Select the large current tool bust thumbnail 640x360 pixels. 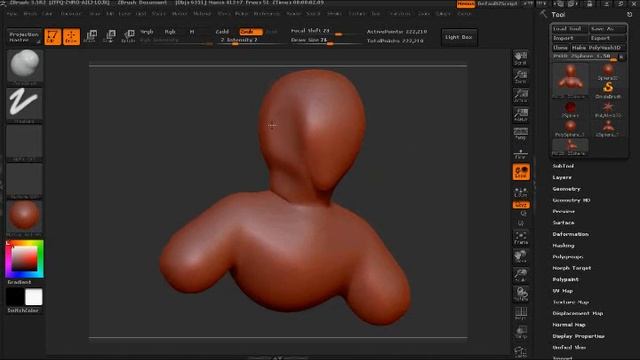tap(570, 80)
